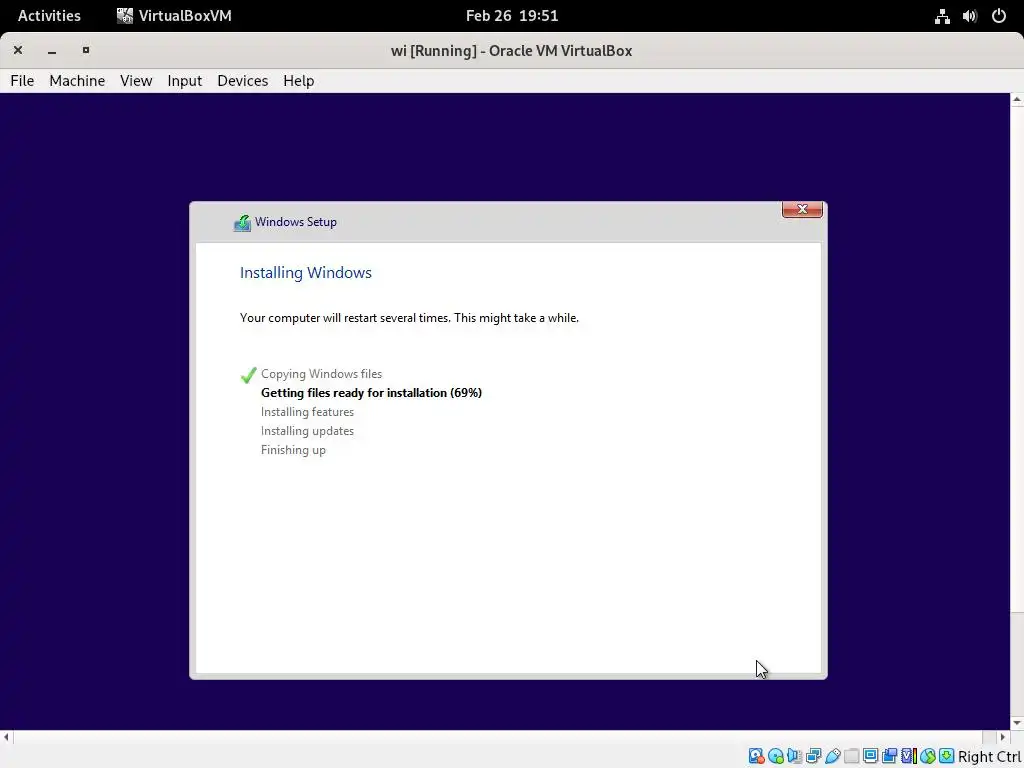Close the Windows Setup dialog
1024x768 pixels.
tap(802, 209)
